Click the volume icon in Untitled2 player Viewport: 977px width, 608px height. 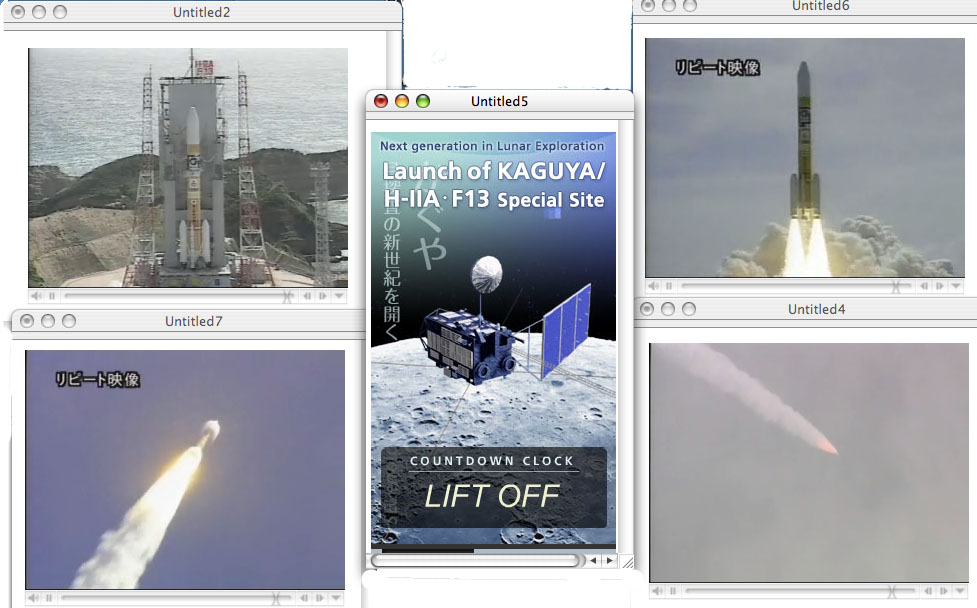[x=36, y=296]
